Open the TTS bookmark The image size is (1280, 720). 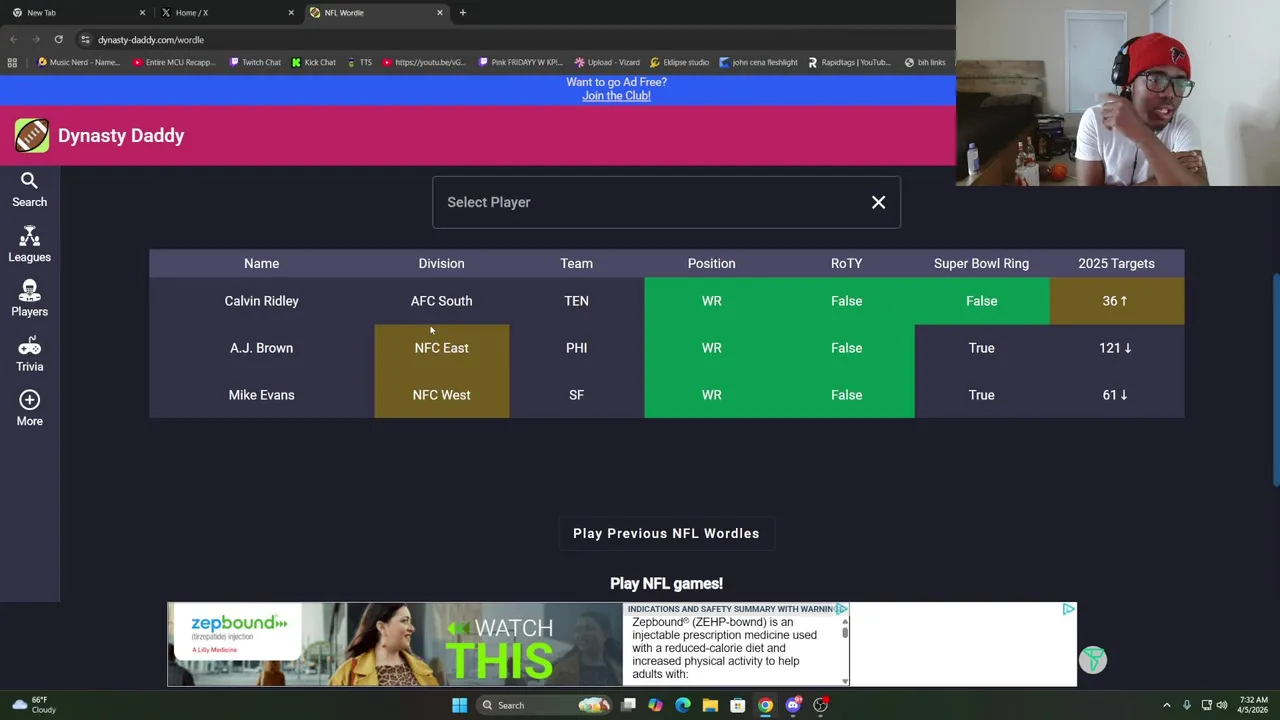(x=360, y=62)
